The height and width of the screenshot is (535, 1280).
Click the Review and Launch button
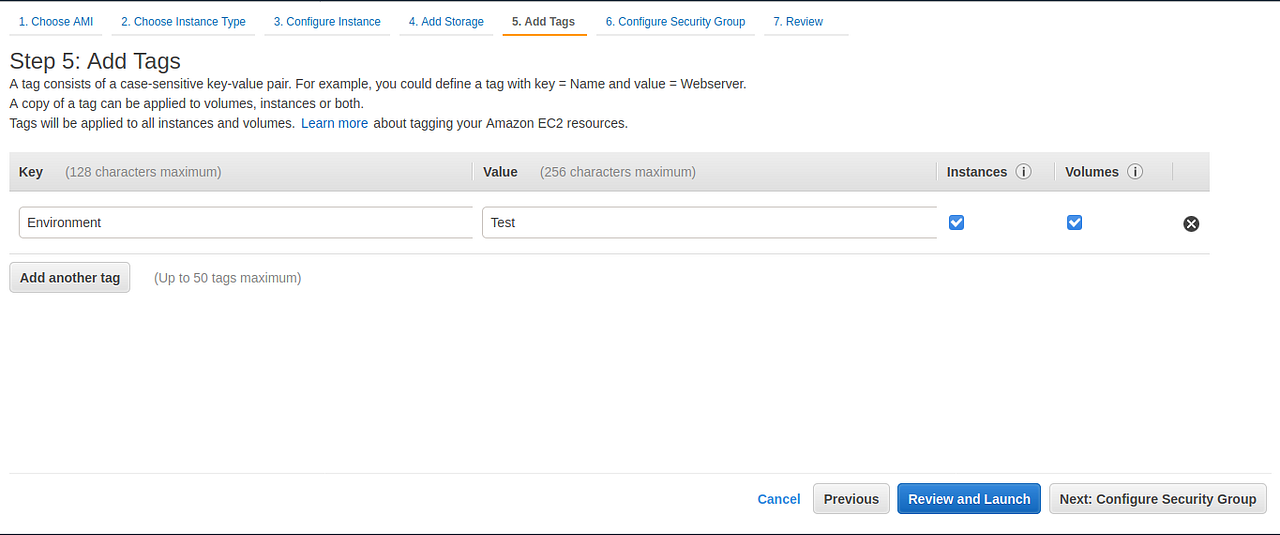tap(969, 499)
